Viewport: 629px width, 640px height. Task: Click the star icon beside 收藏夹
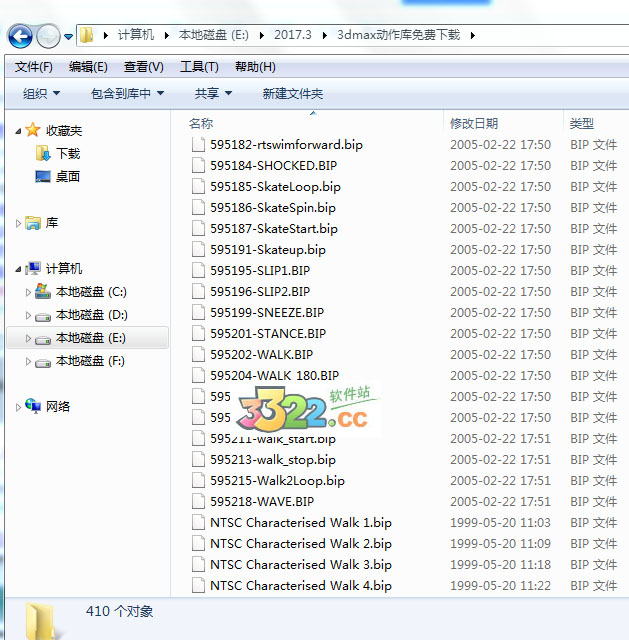coord(33,130)
